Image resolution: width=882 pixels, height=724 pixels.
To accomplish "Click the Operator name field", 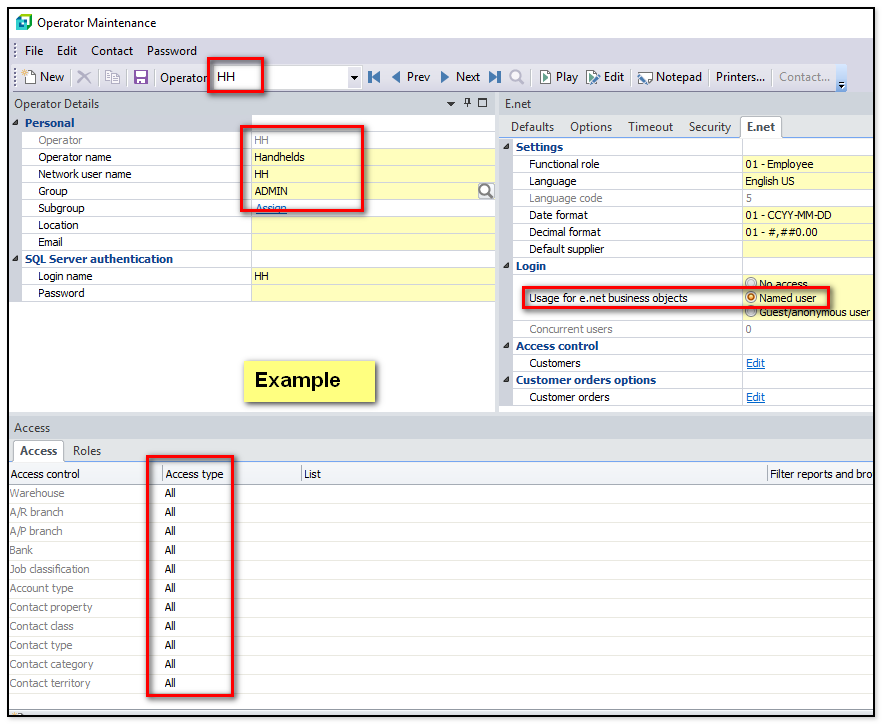I will pos(370,157).
